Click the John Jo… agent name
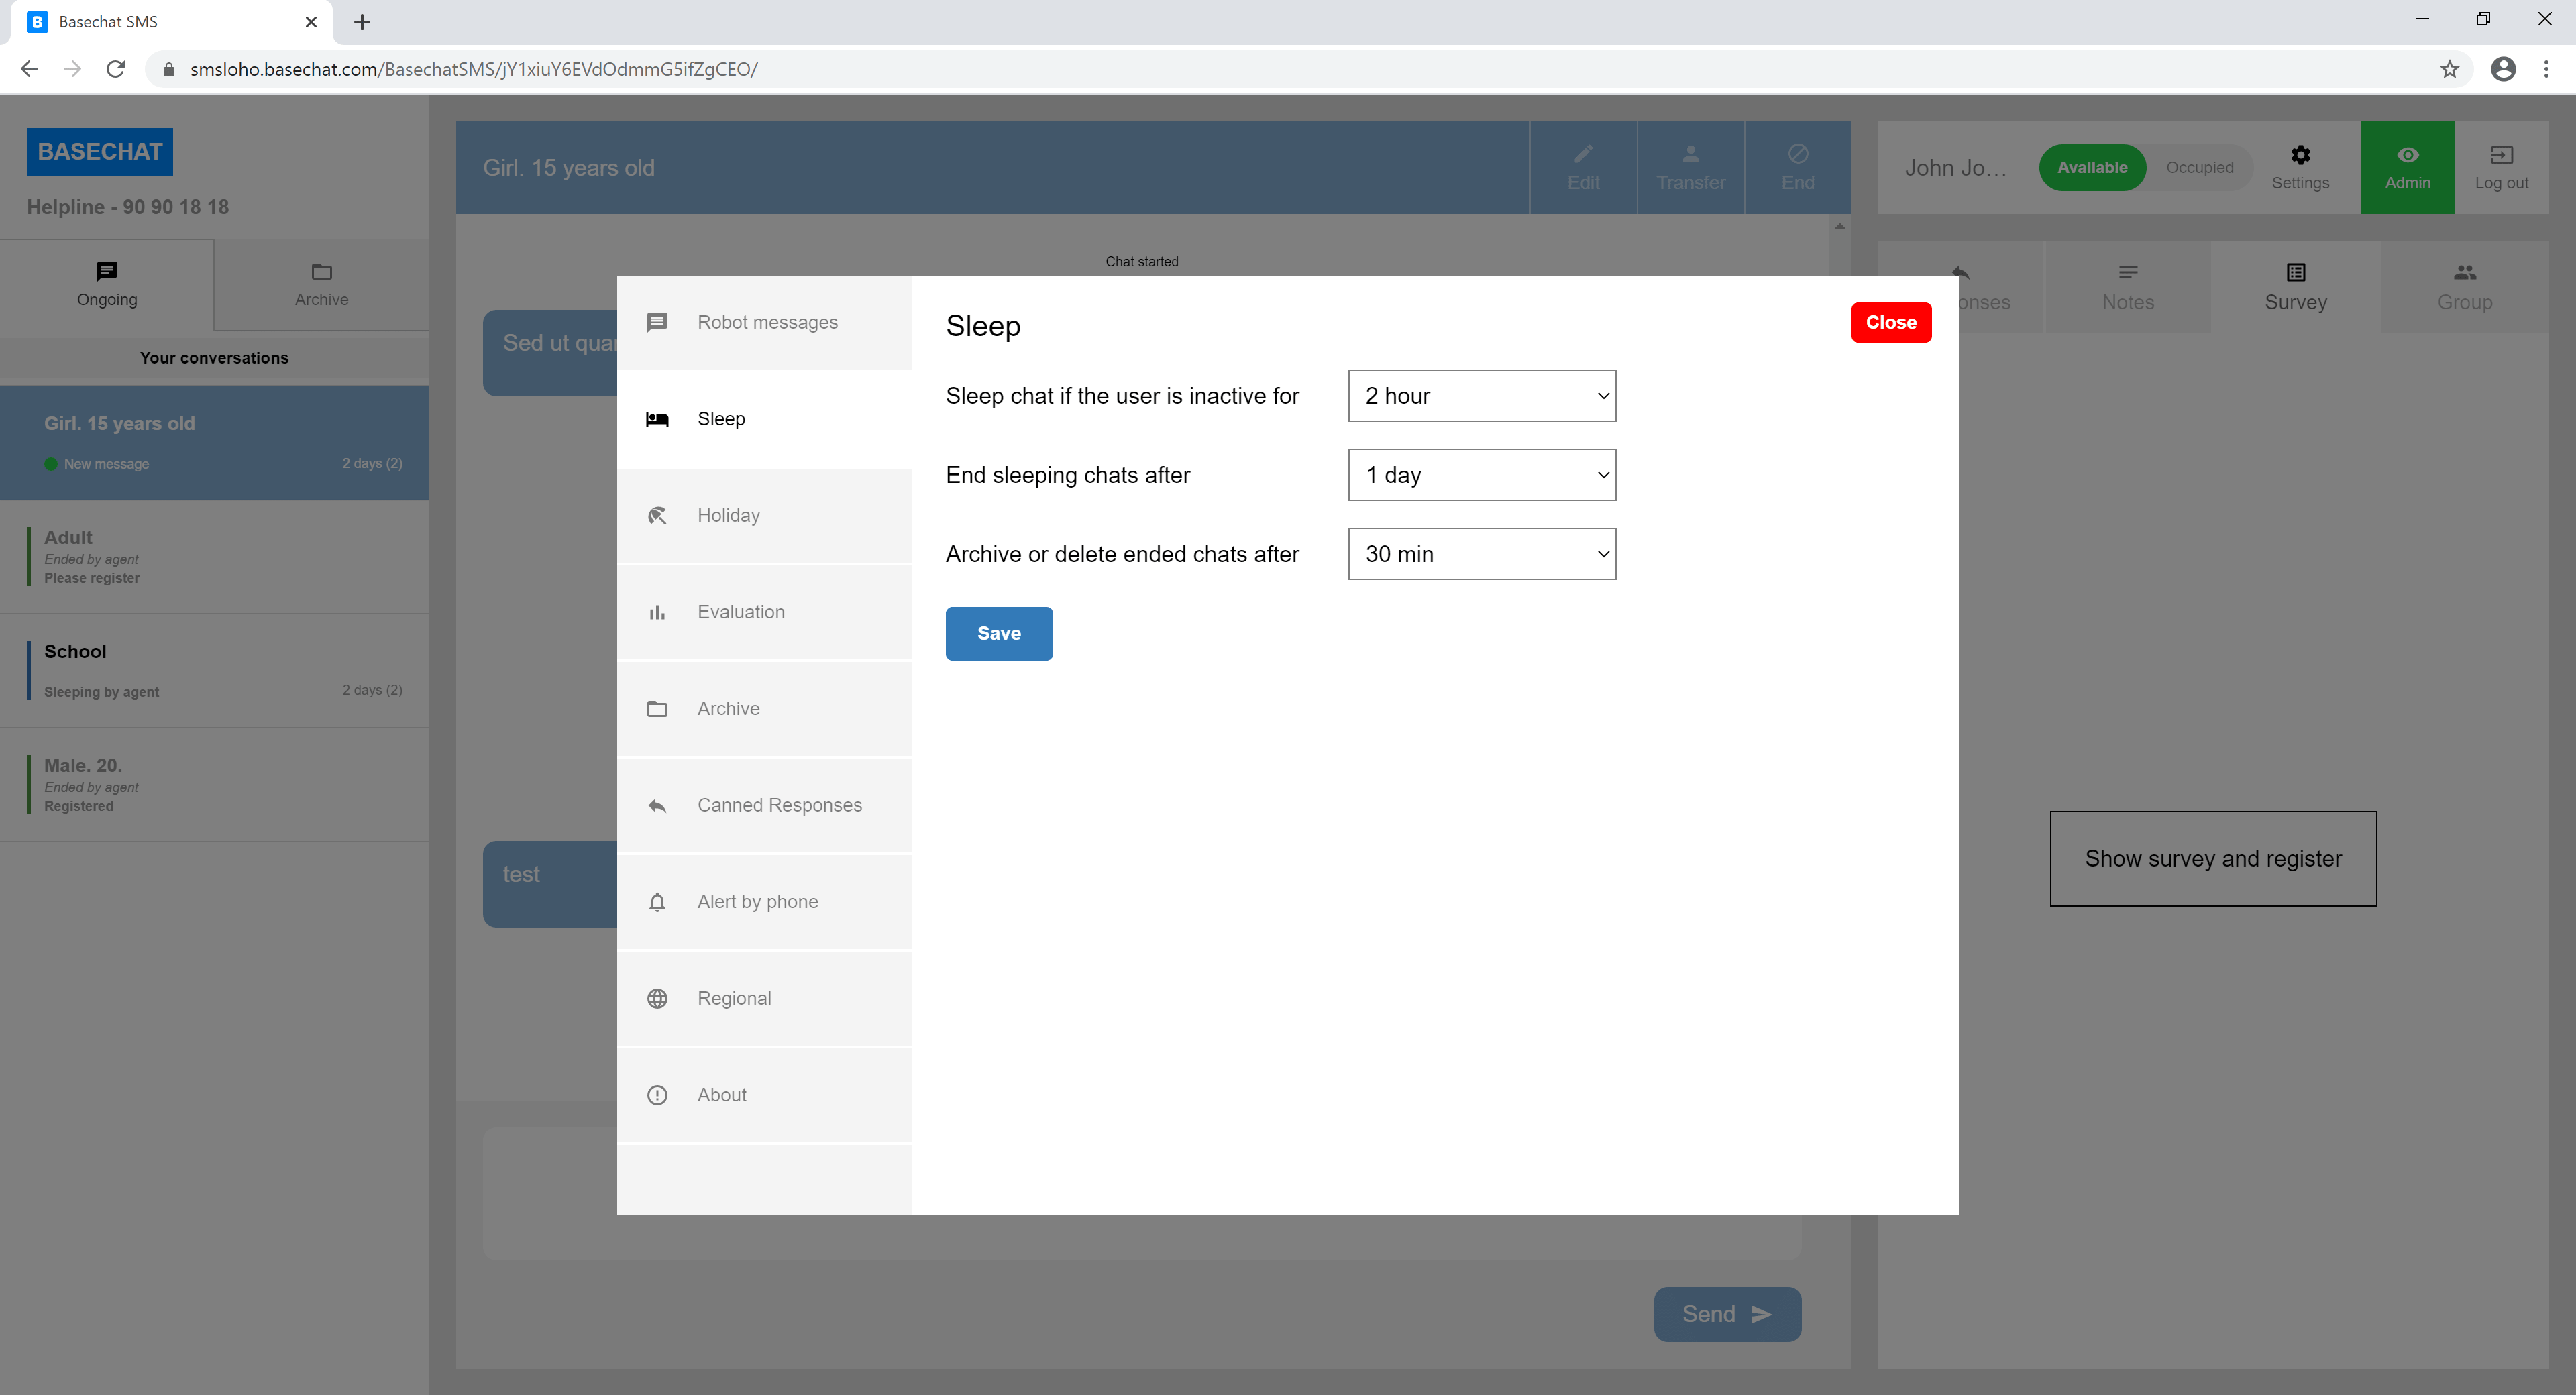 click(x=1955, y=168)
